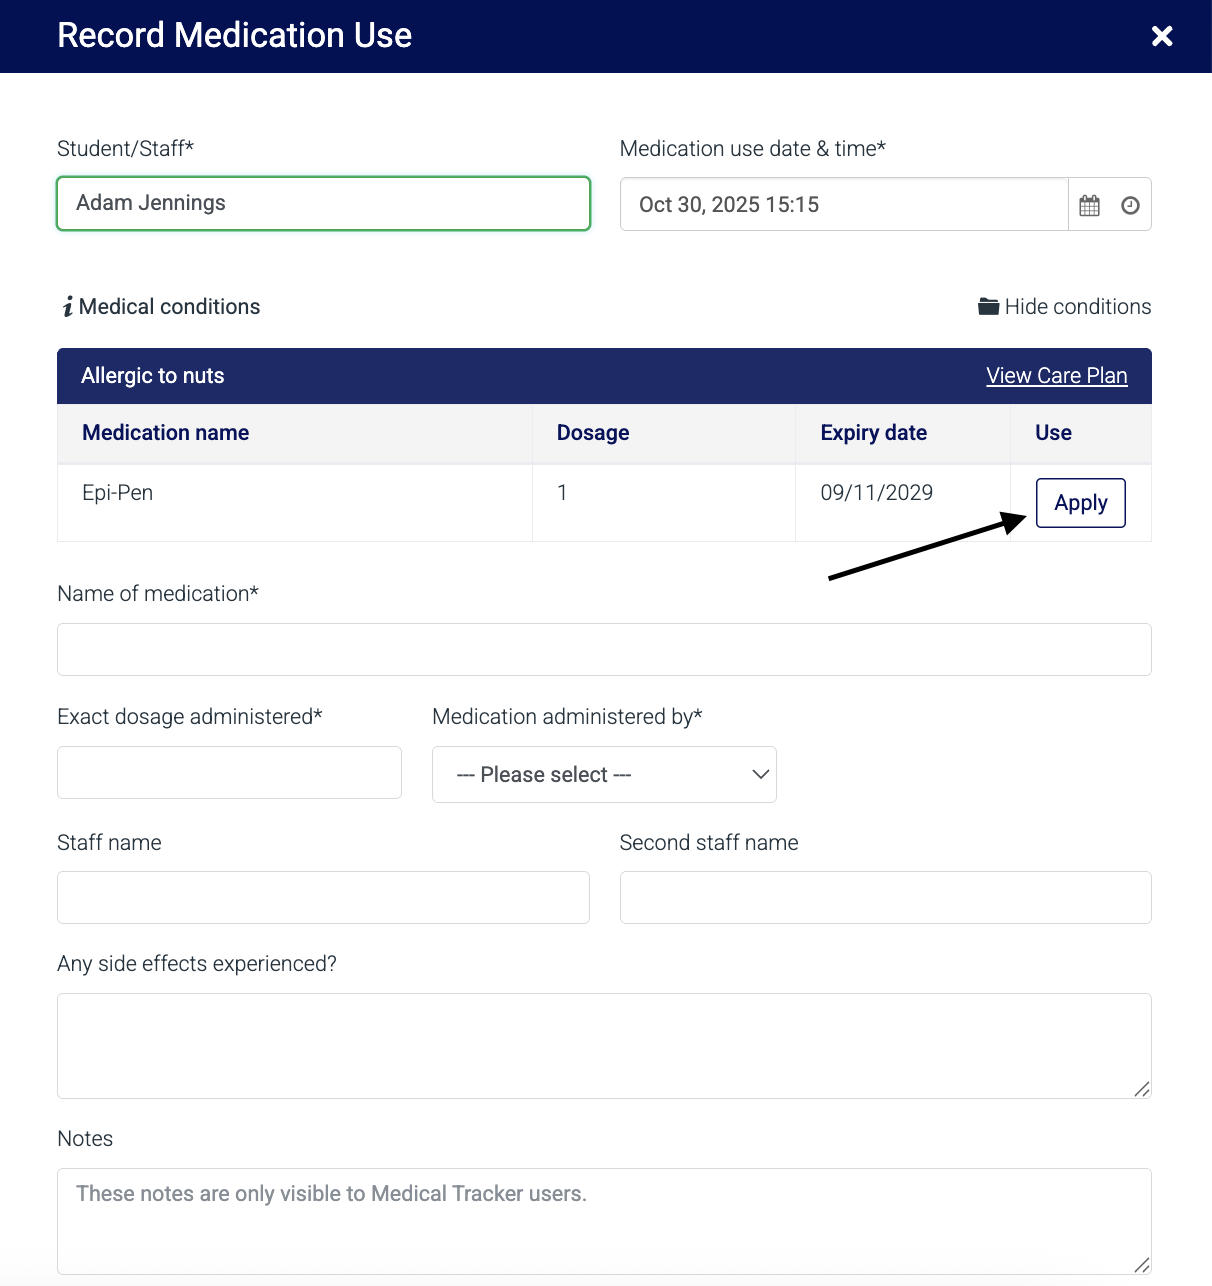Screen dimensions: 1212x1286
Task: Select the Epi-Pen medication row
Action: coord(294,493)
